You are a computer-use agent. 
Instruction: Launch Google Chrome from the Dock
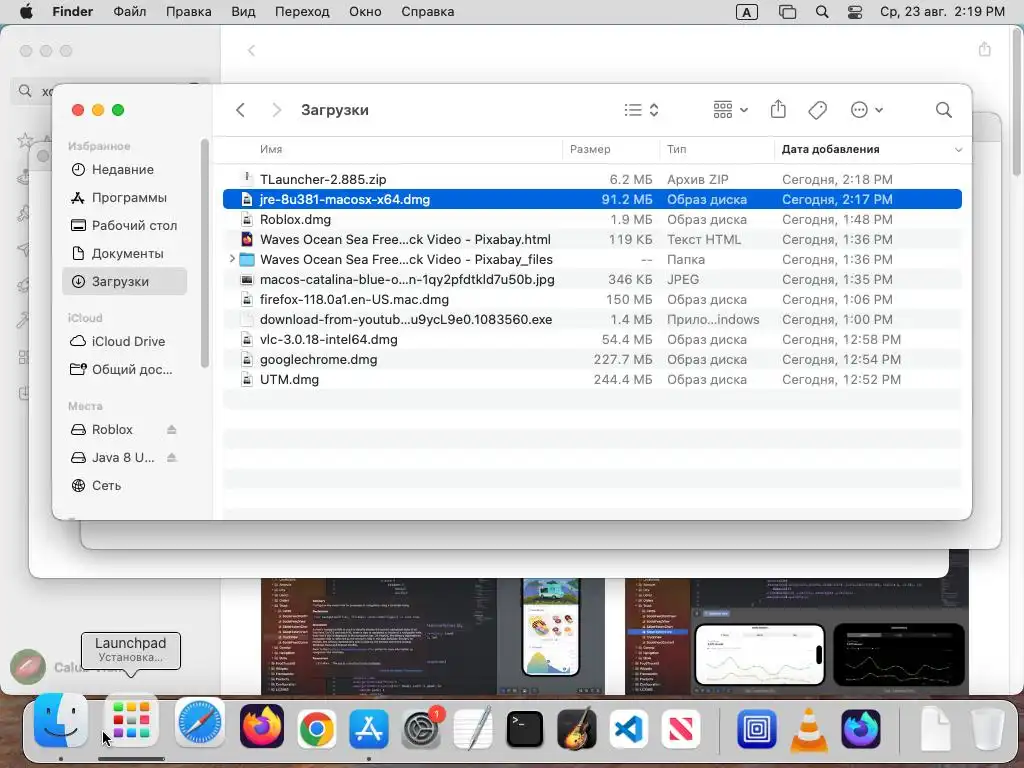(317, 728)
